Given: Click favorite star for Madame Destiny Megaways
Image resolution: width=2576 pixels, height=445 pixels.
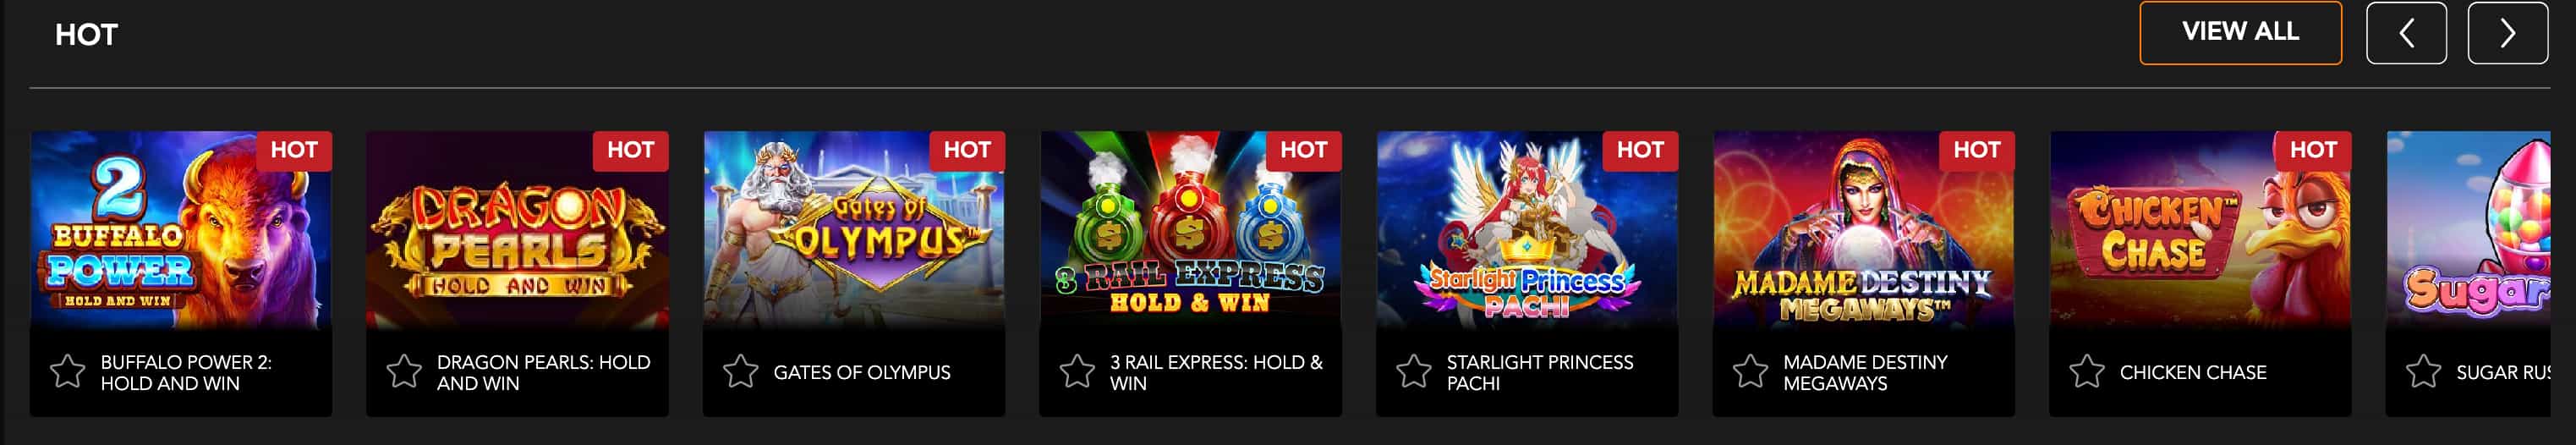Looking at the screenshot, I should click(x=1750, y=372).
